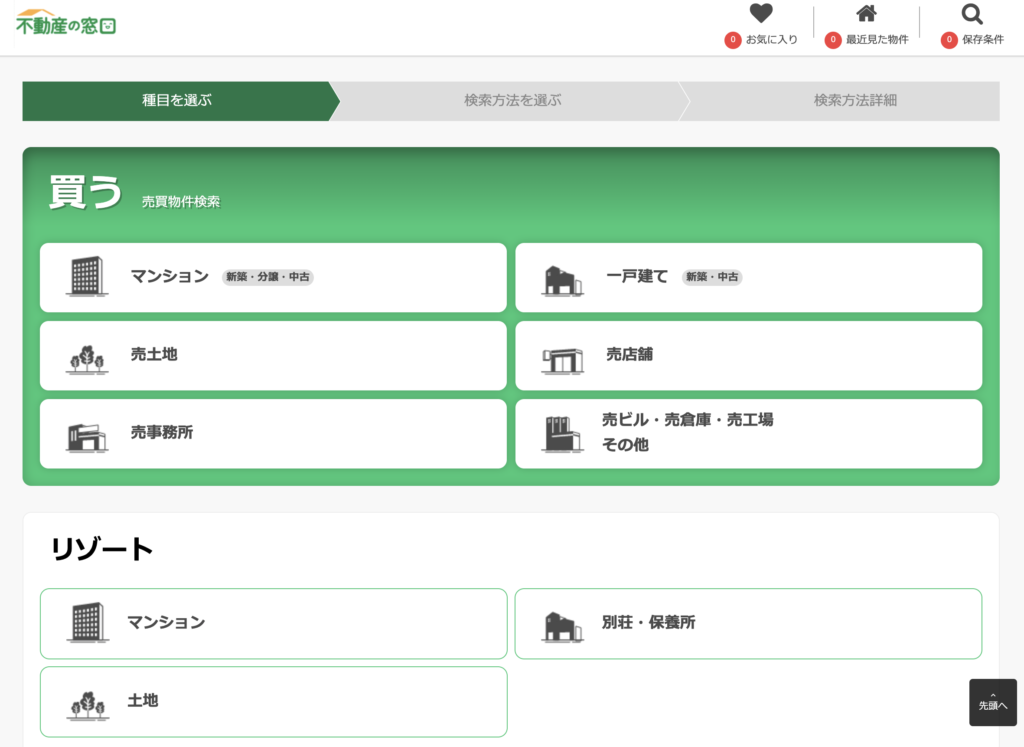
Task: Select the 検索方法を選ぶ step tab
Action: pos(513,101)
